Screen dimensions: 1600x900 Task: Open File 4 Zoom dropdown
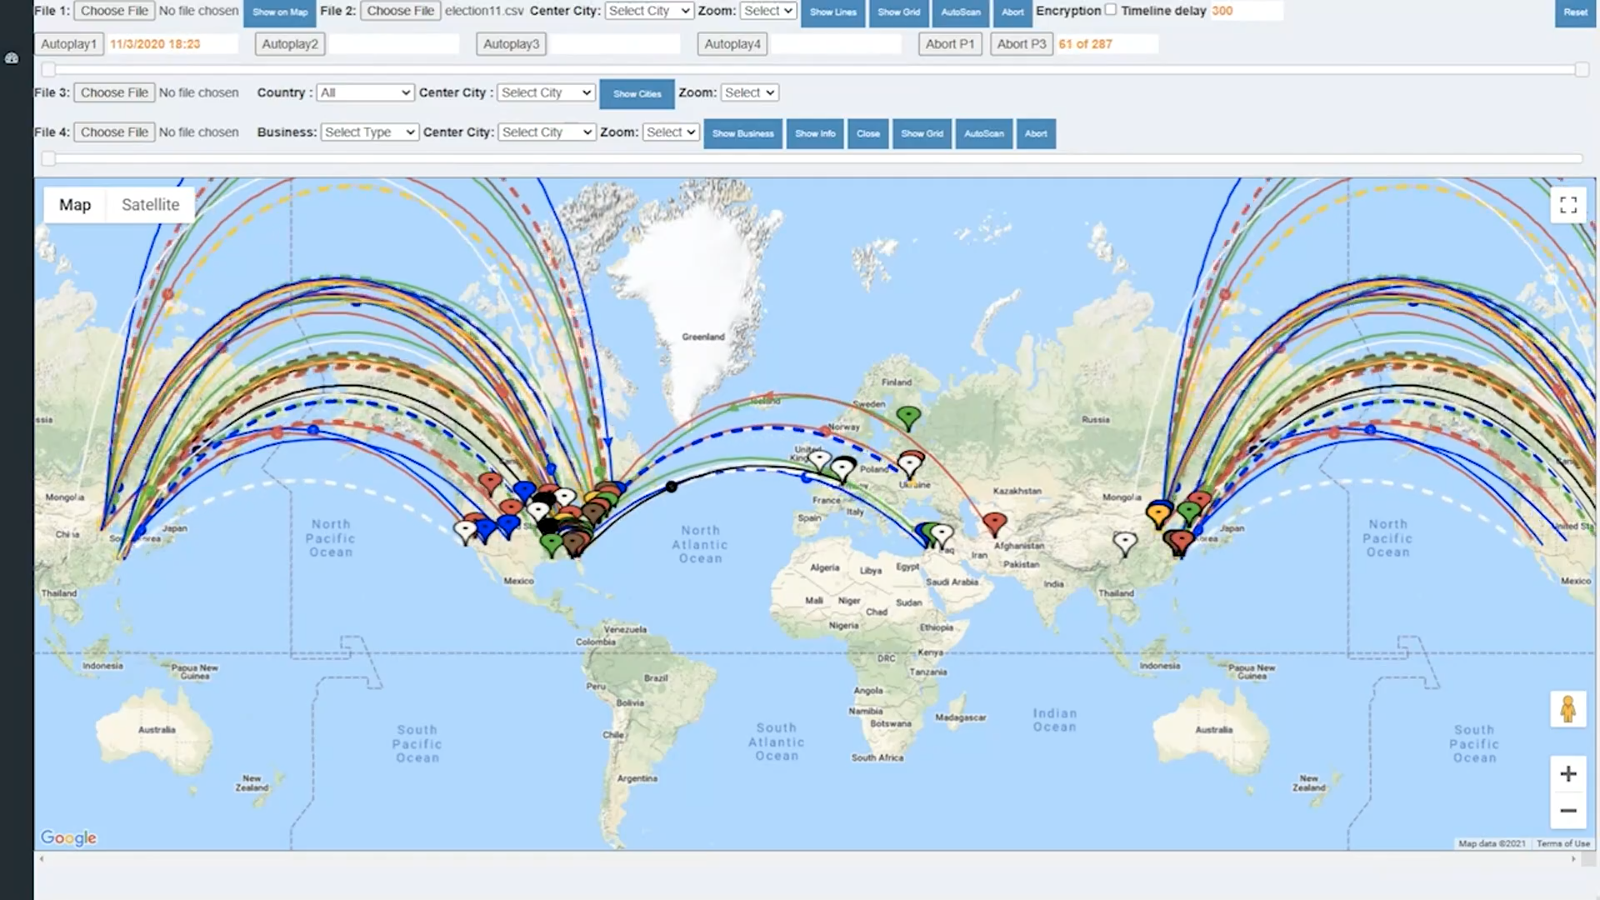670,132
